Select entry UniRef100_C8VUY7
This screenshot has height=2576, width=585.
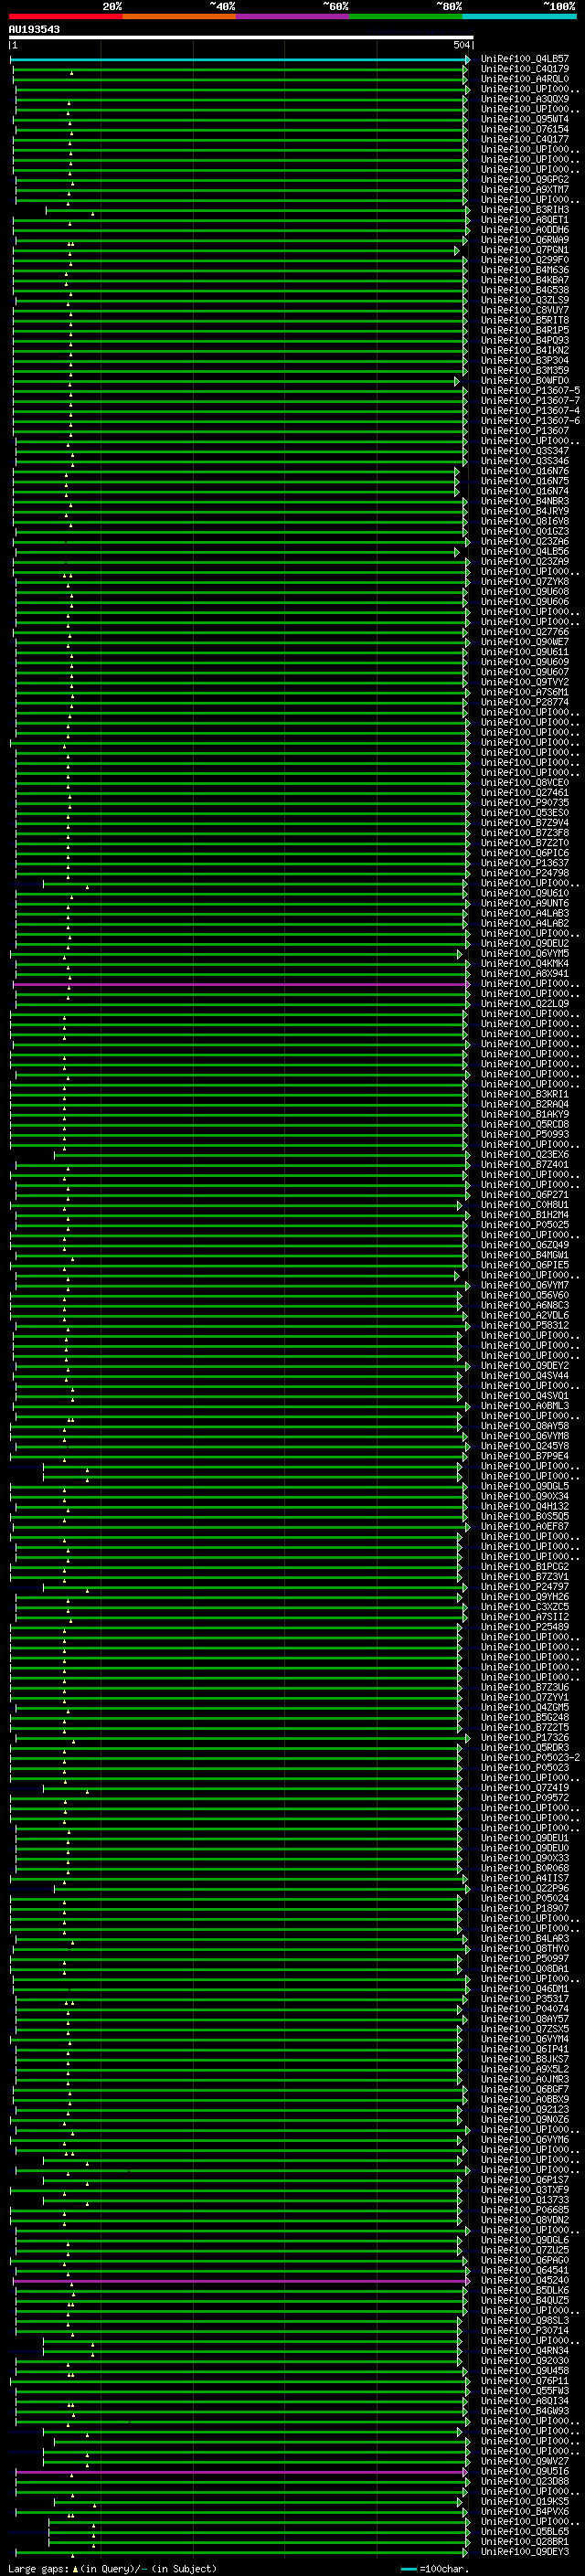pyautogui.click(x=525, y=310)
